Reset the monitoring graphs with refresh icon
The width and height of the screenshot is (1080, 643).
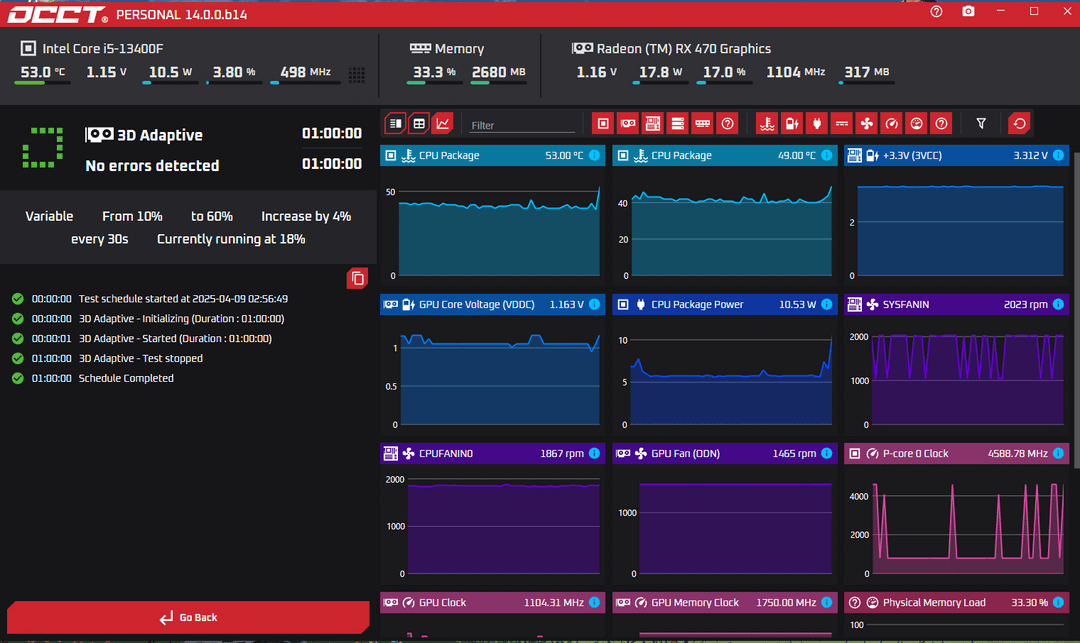pos(1019,124)
